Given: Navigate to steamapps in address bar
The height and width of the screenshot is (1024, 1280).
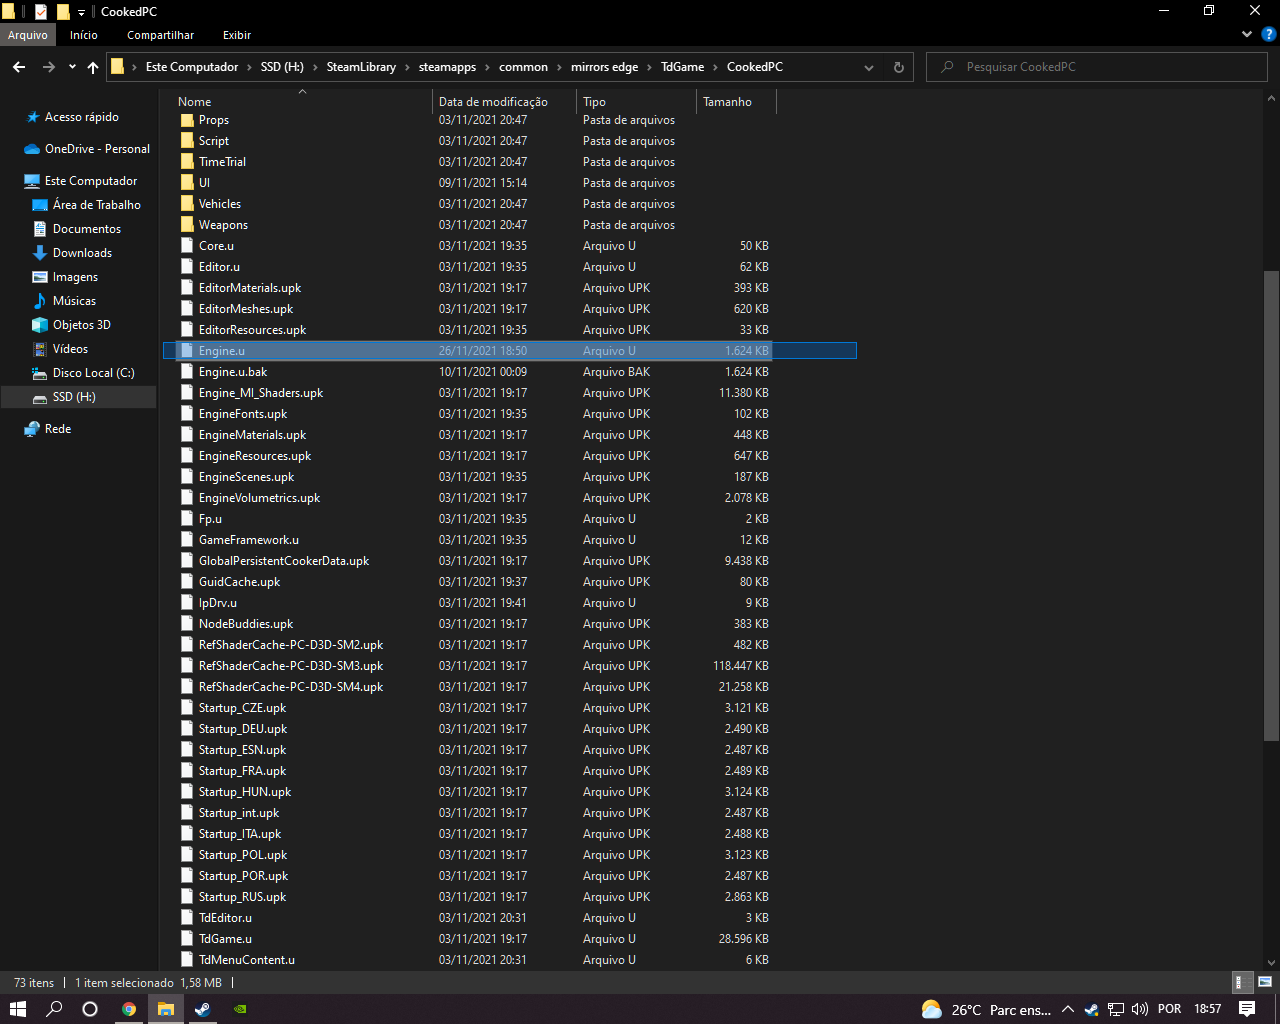Looking at the screenshot, I should pyautogui.click(x=447, y=67).
